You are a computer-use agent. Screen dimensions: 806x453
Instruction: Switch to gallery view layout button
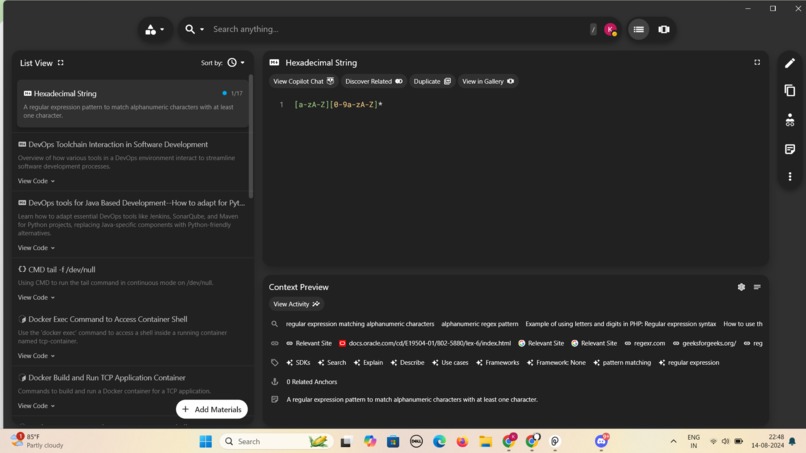point(664,30)
